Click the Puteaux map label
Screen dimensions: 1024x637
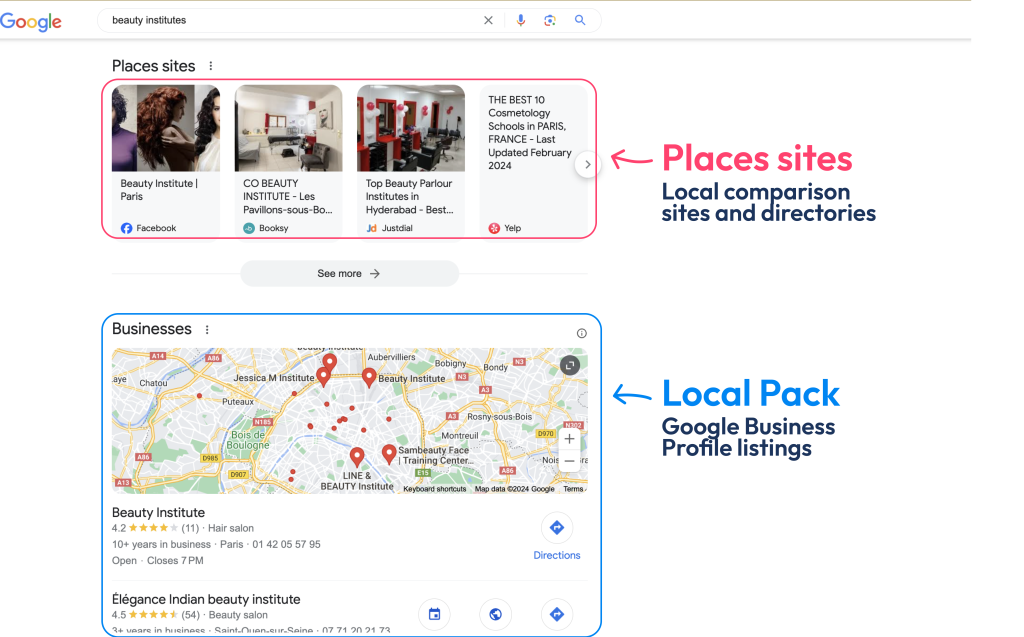(238, 402)
